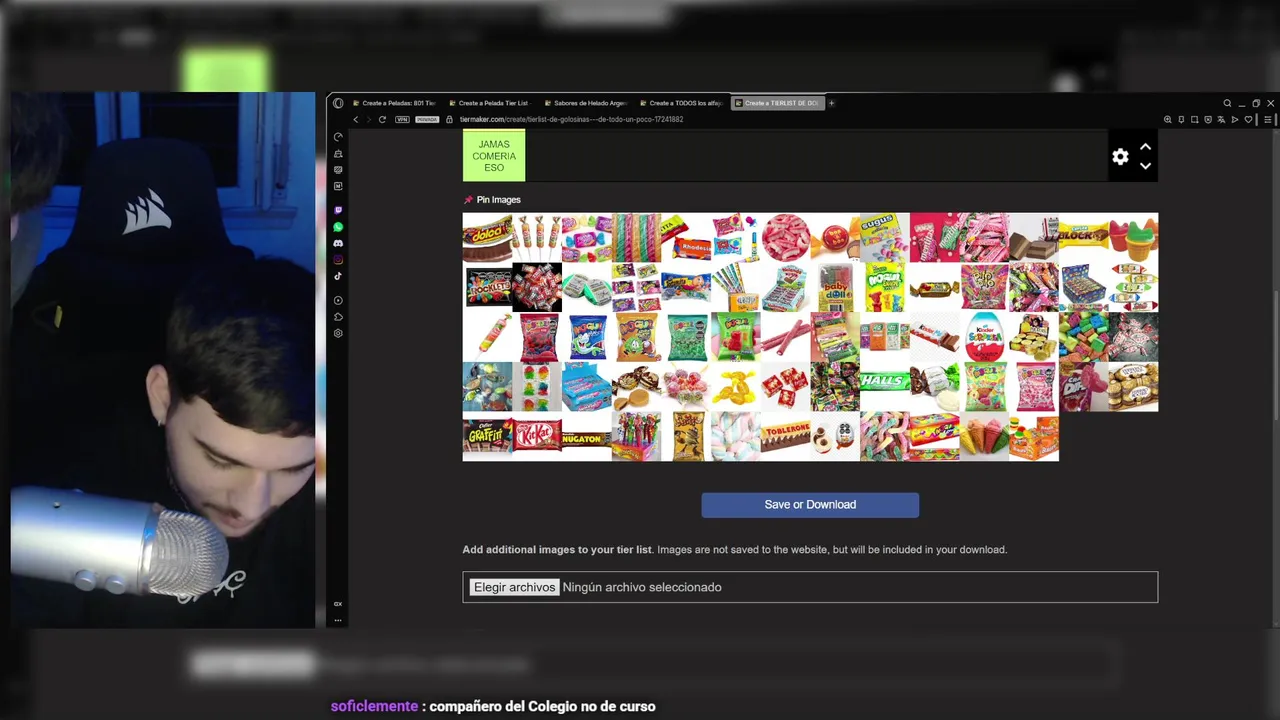Select the sour gummy worms thumbnail
1280x720 pixels.
885,437
